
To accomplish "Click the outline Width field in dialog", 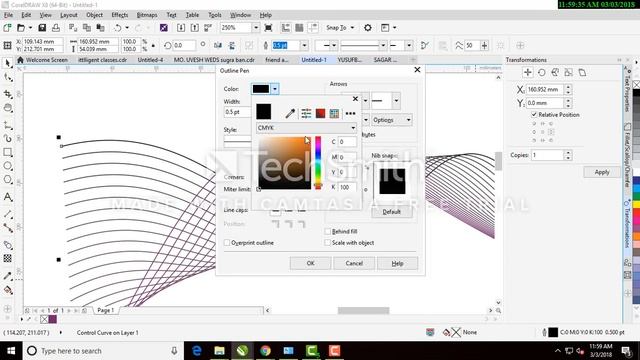I will pyautogui.click(x=238, y=112).
